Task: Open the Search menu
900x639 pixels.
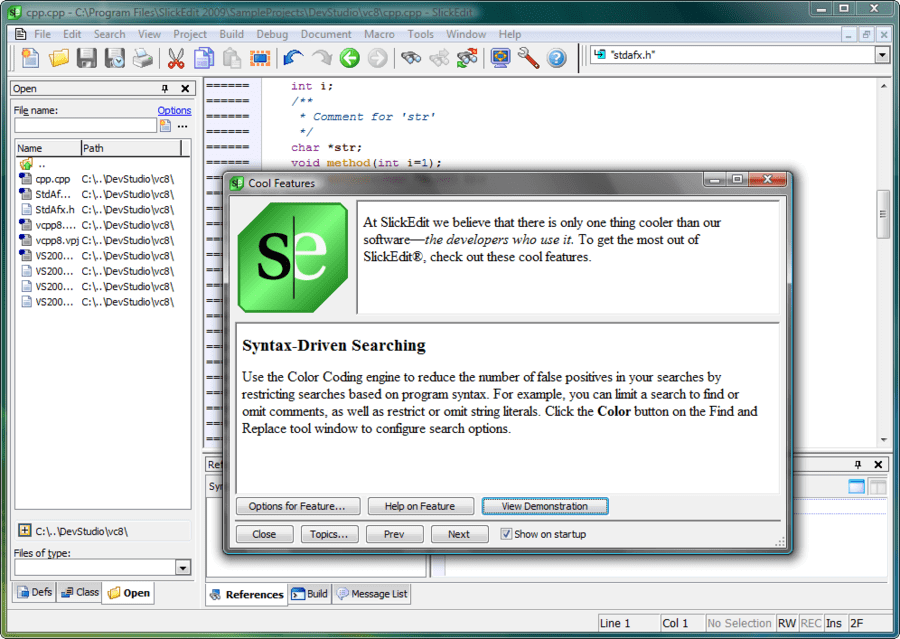Action: (x=109, y=34)
